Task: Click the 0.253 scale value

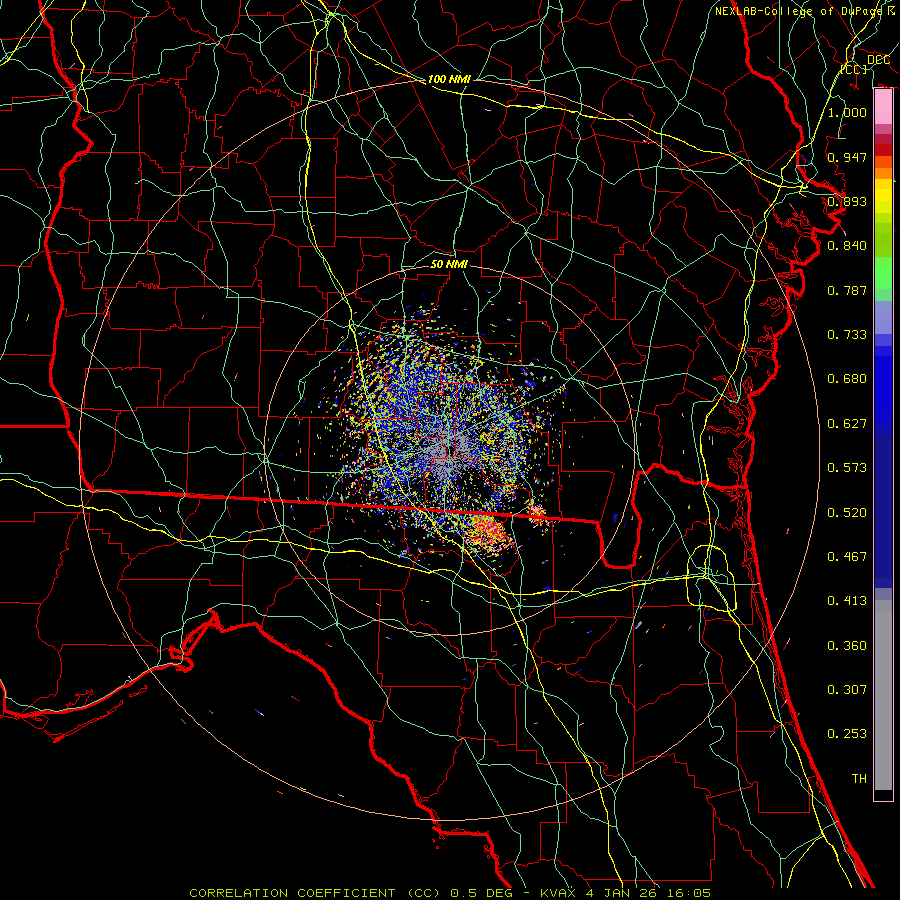Action: tap(847, 734)
